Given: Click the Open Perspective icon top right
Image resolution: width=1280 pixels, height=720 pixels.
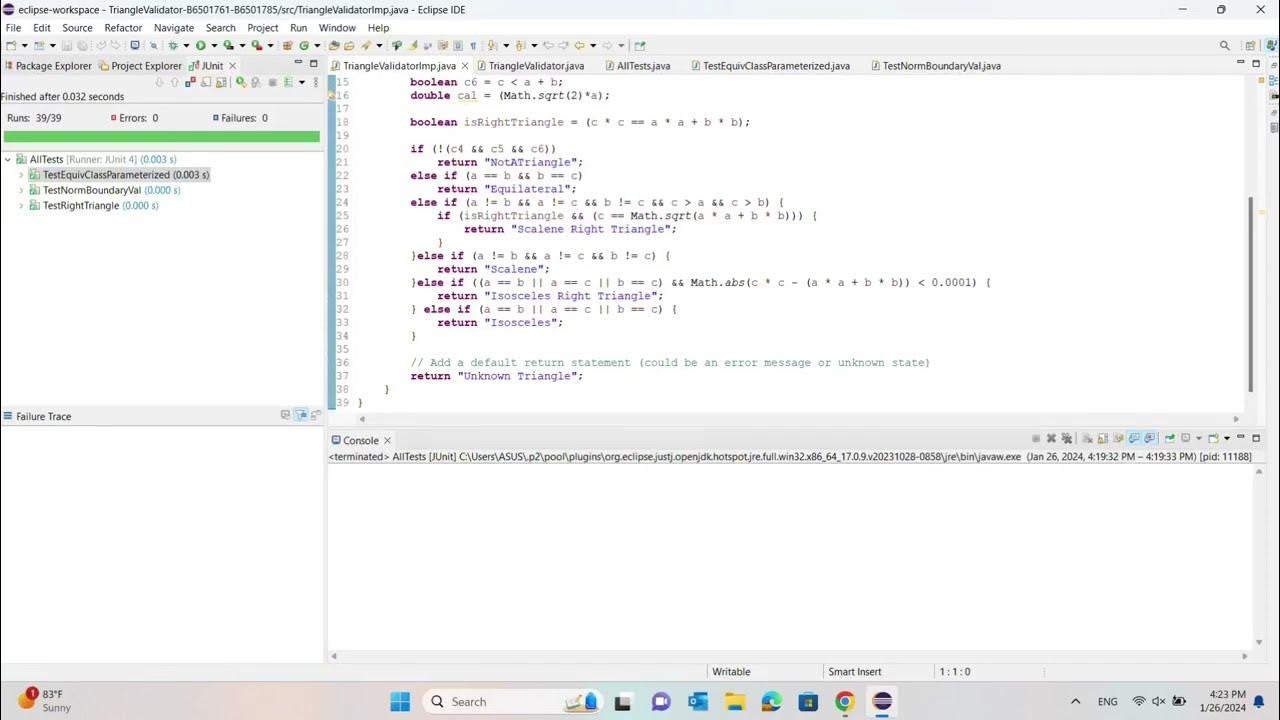Looking at the screenshot, I should [1250, 45].
